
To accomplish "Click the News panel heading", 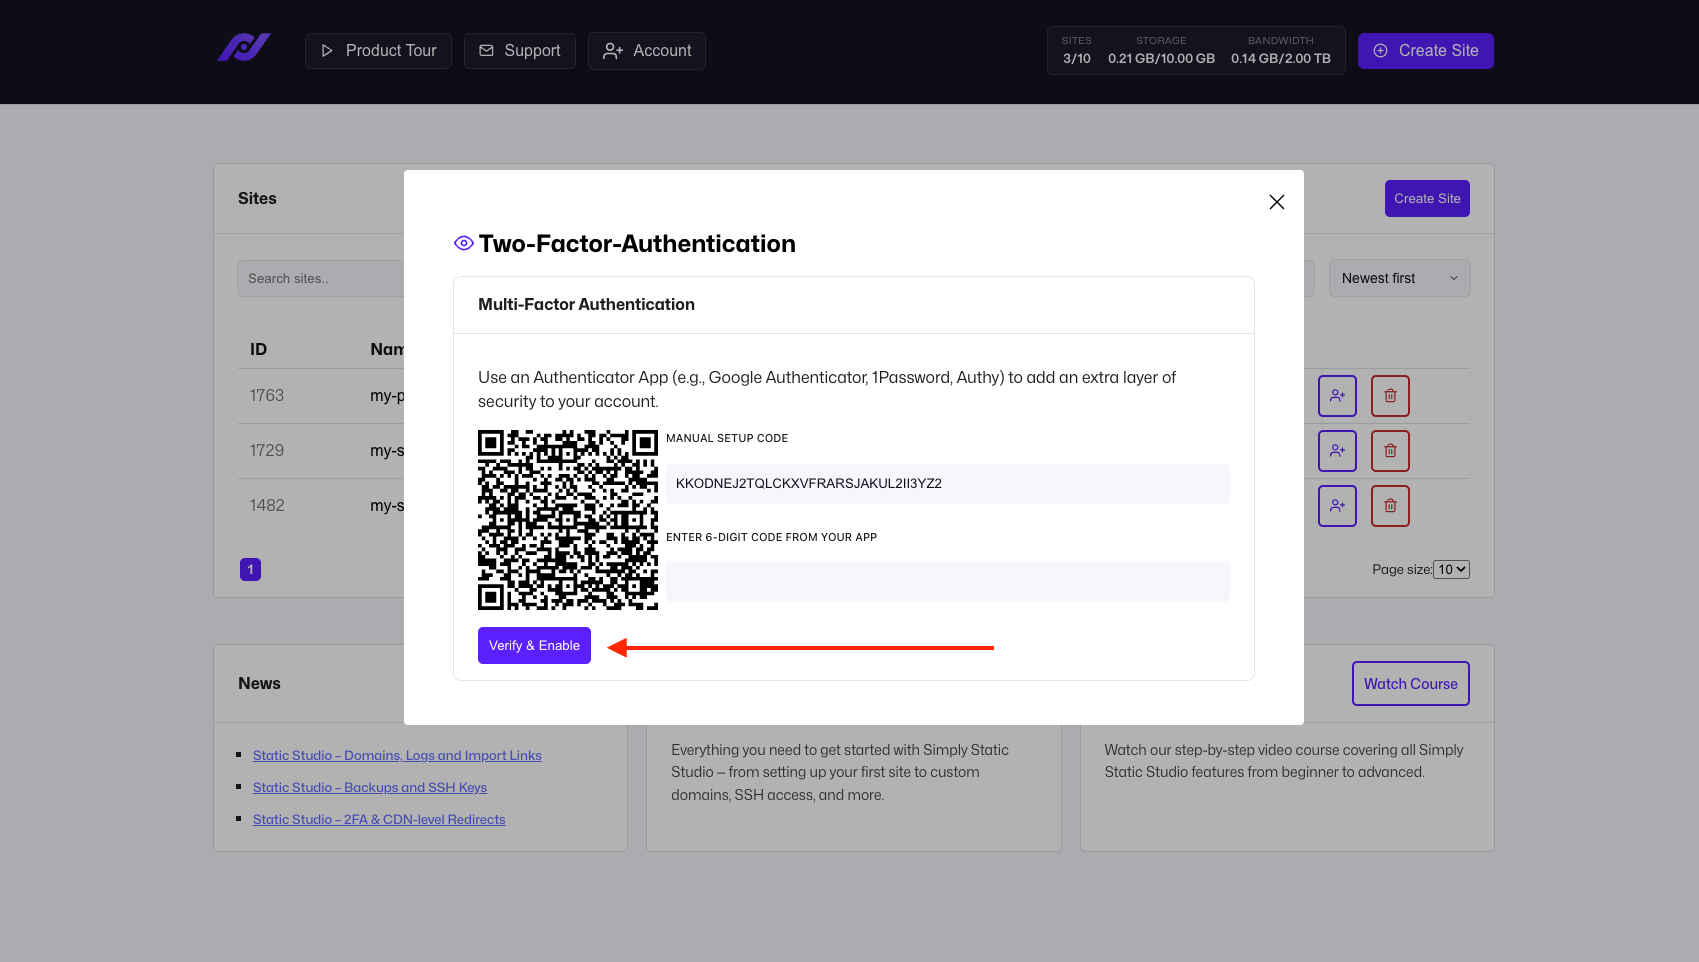I will [259, 684].
